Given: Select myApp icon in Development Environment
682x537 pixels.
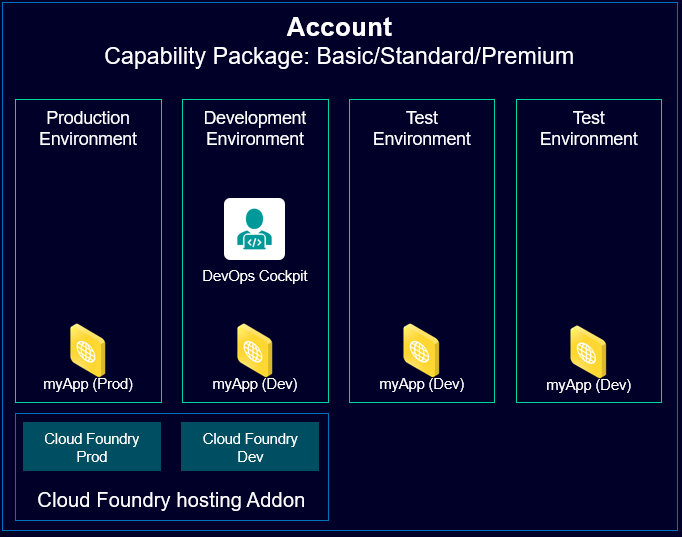Looking at the screenshot, I should pos(255,350).
